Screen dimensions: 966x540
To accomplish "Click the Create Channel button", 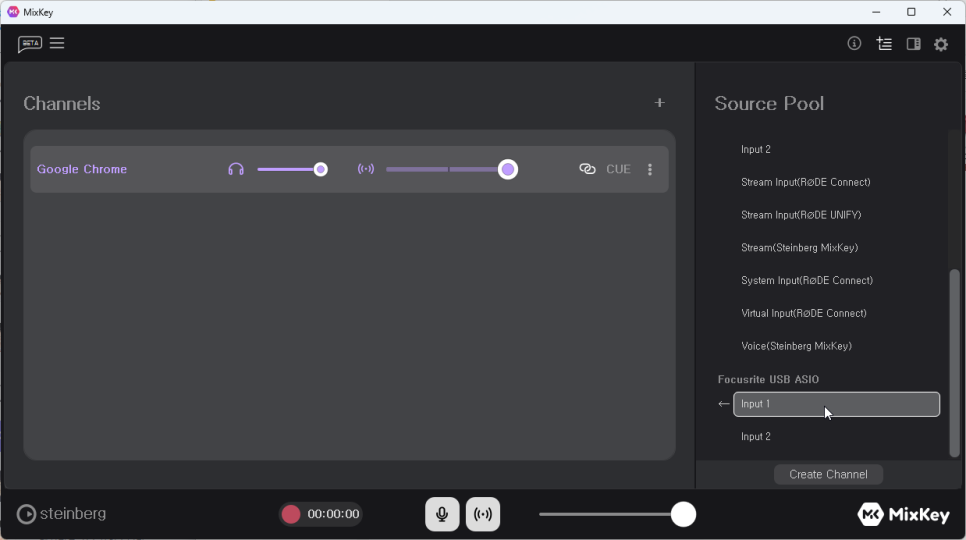I will point(828,475).
